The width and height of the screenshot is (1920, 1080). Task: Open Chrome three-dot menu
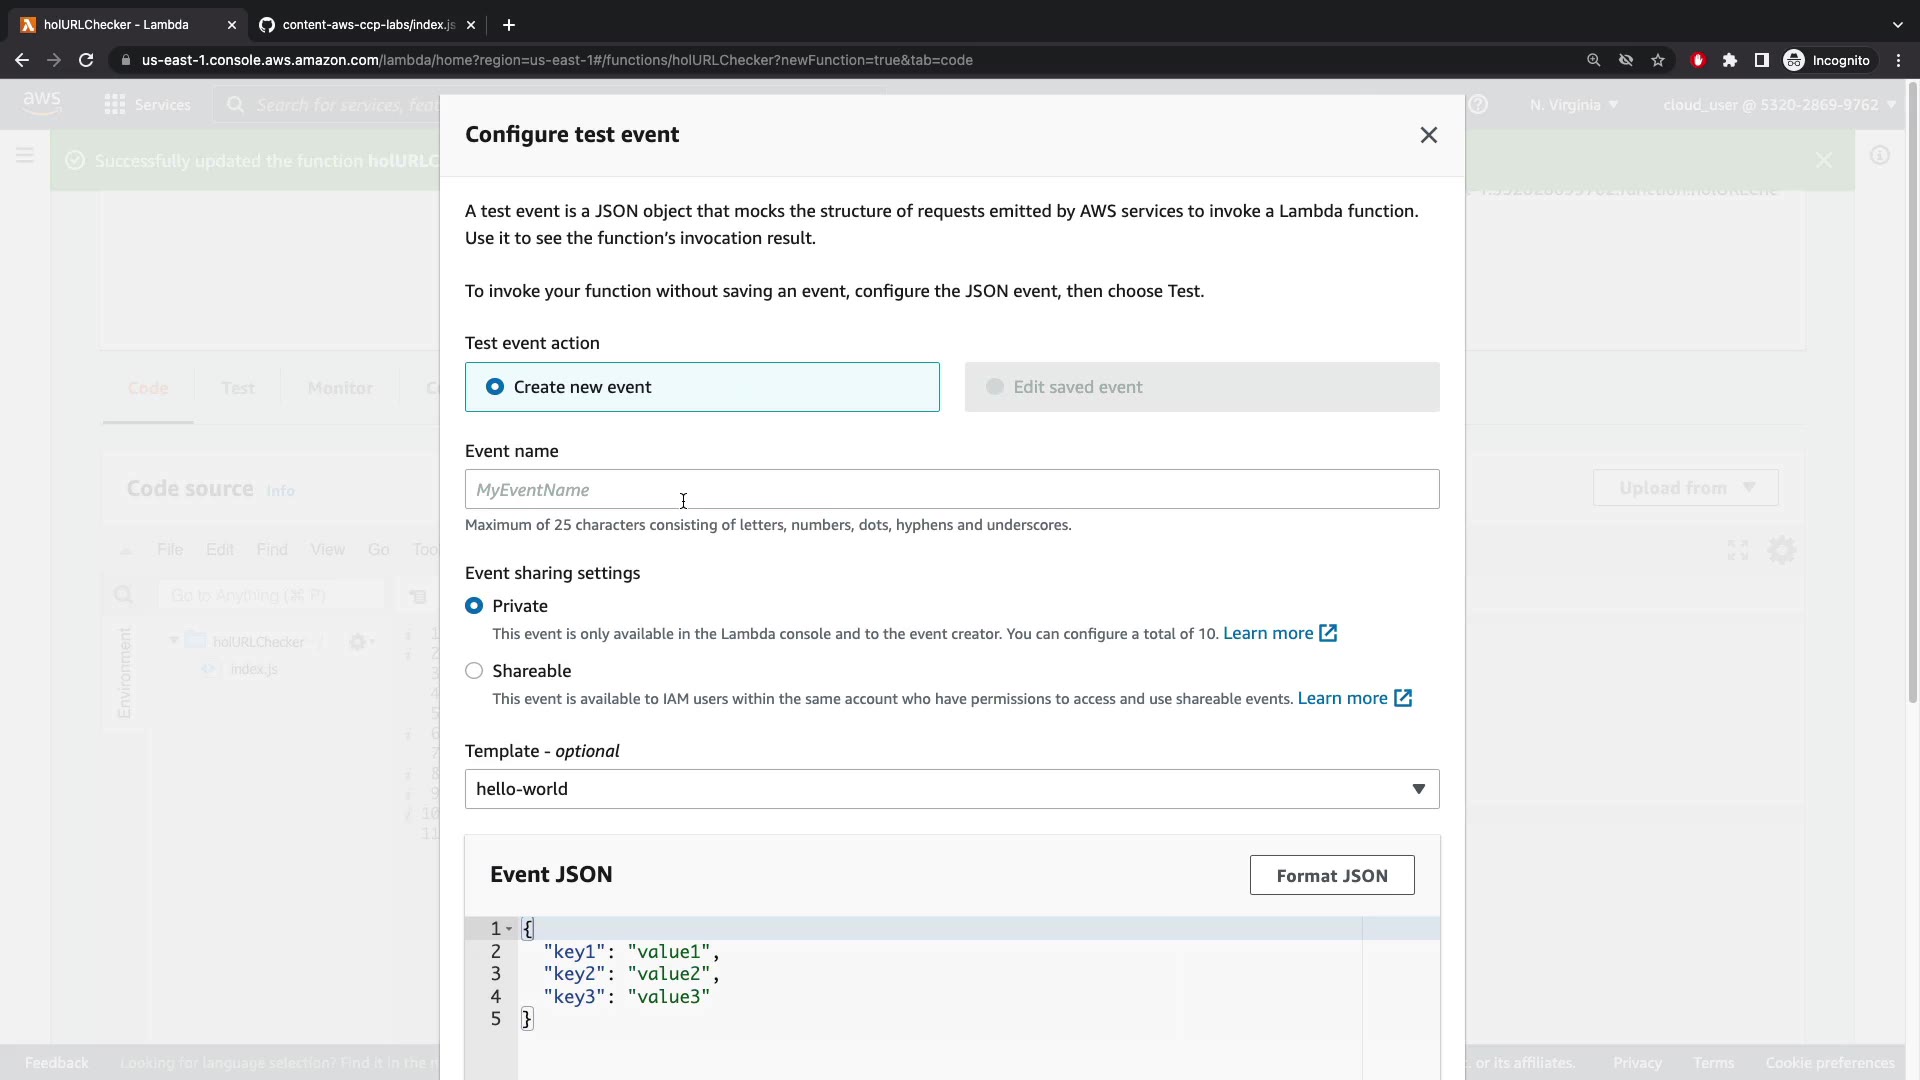pyautogui.click(x=1898, y=60)
